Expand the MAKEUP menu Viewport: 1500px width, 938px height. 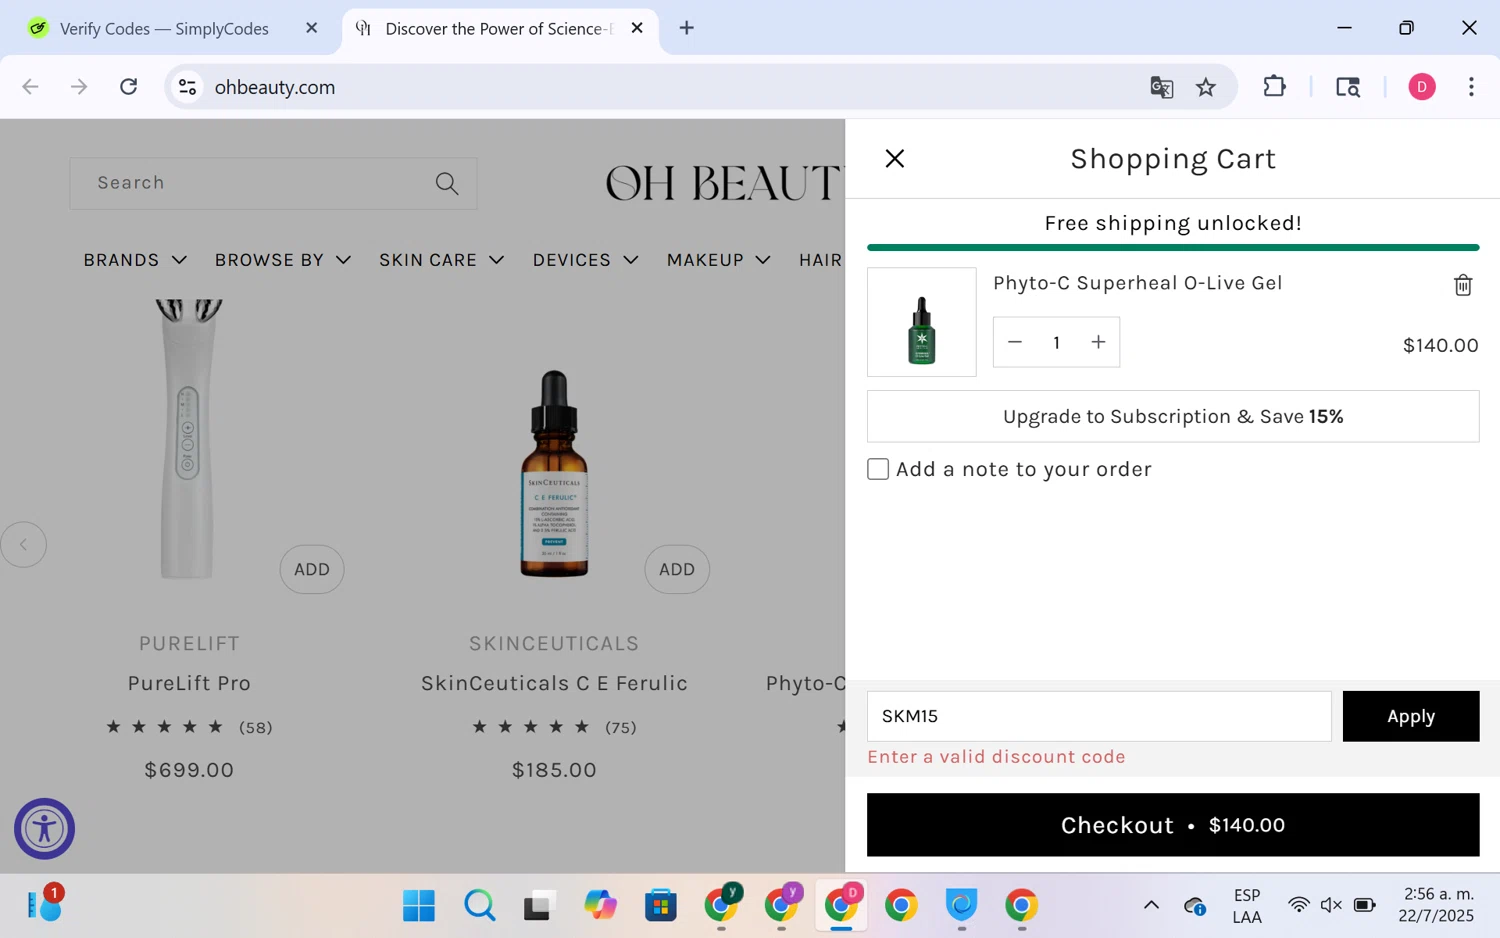click(x=718, y=260)
